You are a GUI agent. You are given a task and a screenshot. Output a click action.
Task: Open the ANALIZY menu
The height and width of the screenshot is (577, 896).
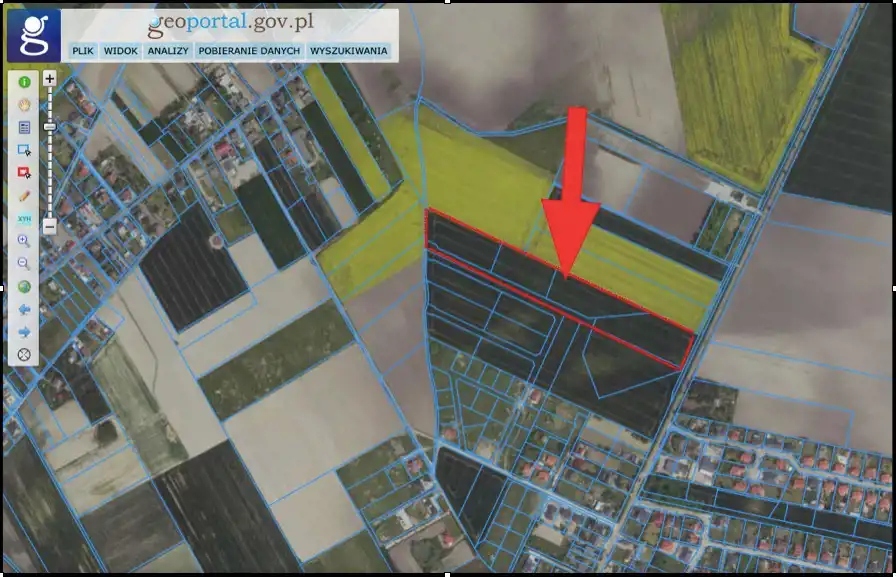tap(167, 51)
